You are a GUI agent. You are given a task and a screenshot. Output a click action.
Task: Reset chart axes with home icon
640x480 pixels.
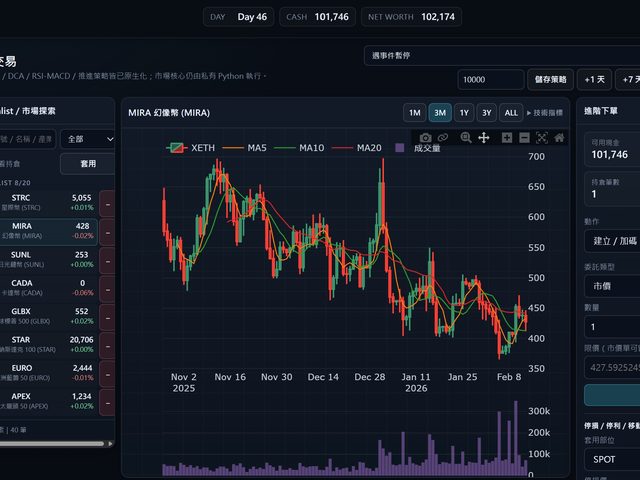tap(559, 138)
